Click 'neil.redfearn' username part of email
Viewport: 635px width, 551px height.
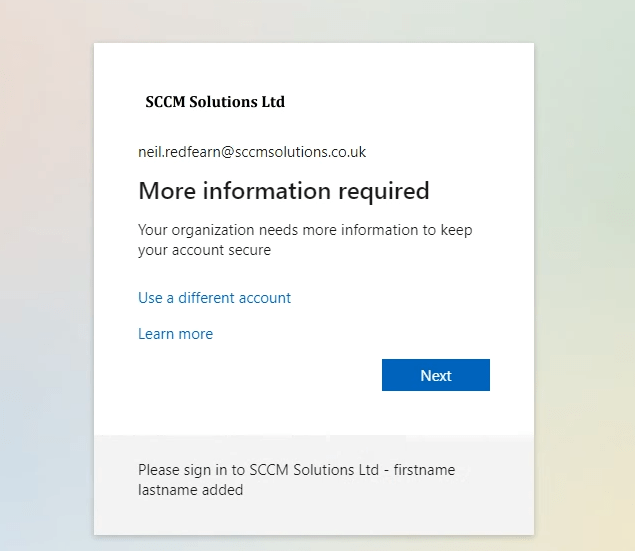(x=179, y=153)
